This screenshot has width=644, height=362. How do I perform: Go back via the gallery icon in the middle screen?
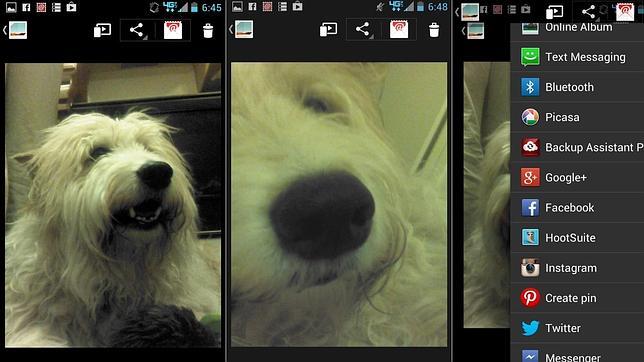pyautogui.click(x=242, y=30)
